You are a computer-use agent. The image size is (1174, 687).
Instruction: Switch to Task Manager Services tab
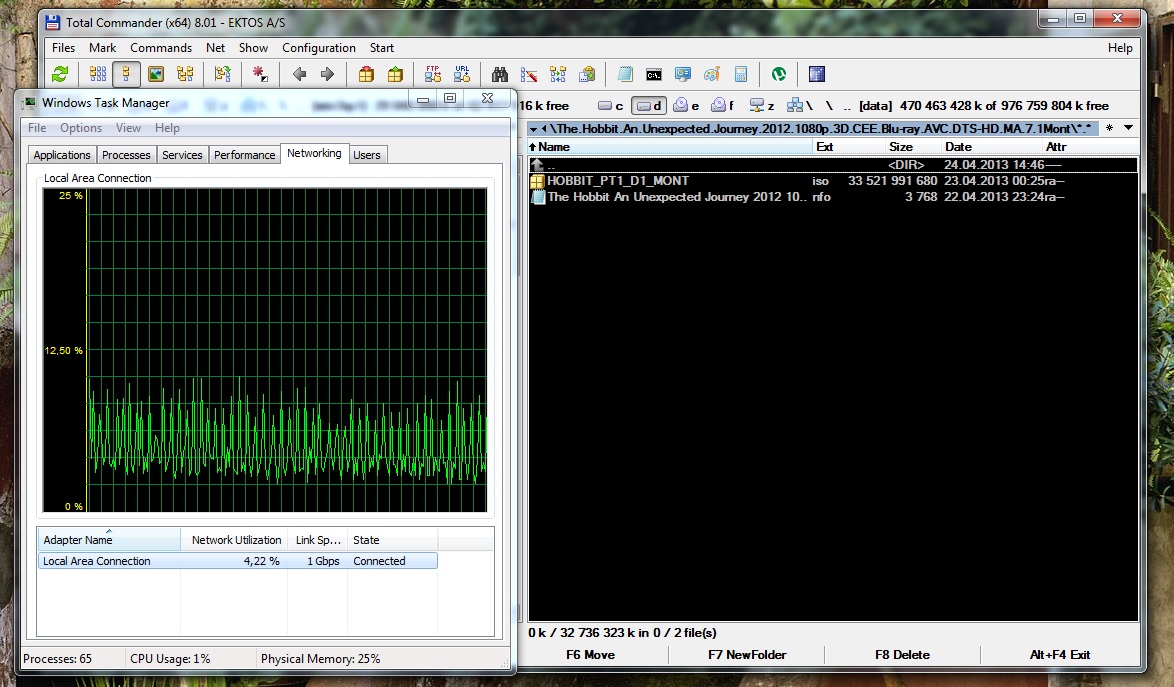[182, 155]
